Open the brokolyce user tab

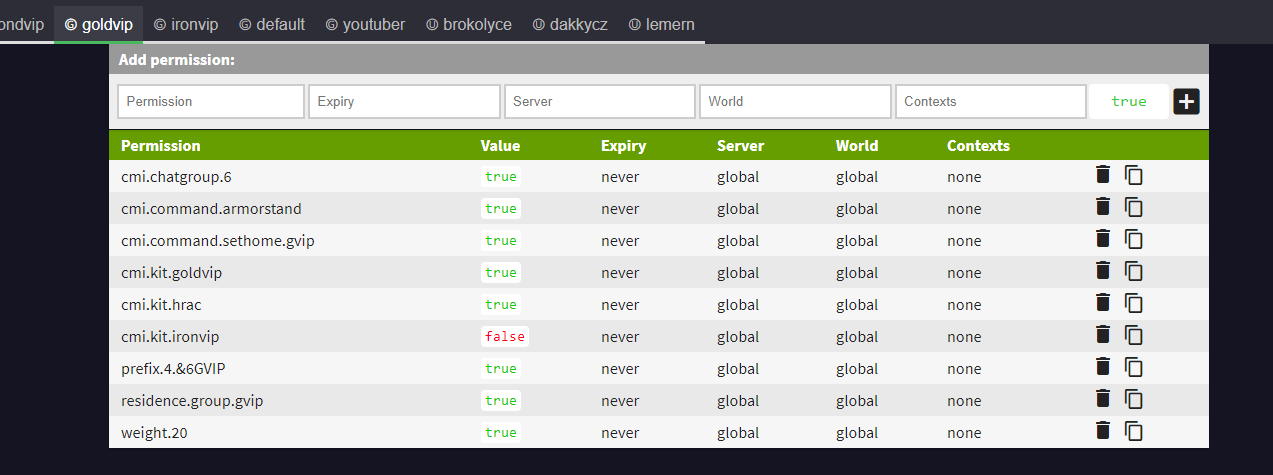pyautogui.click(x=468, y=24)
